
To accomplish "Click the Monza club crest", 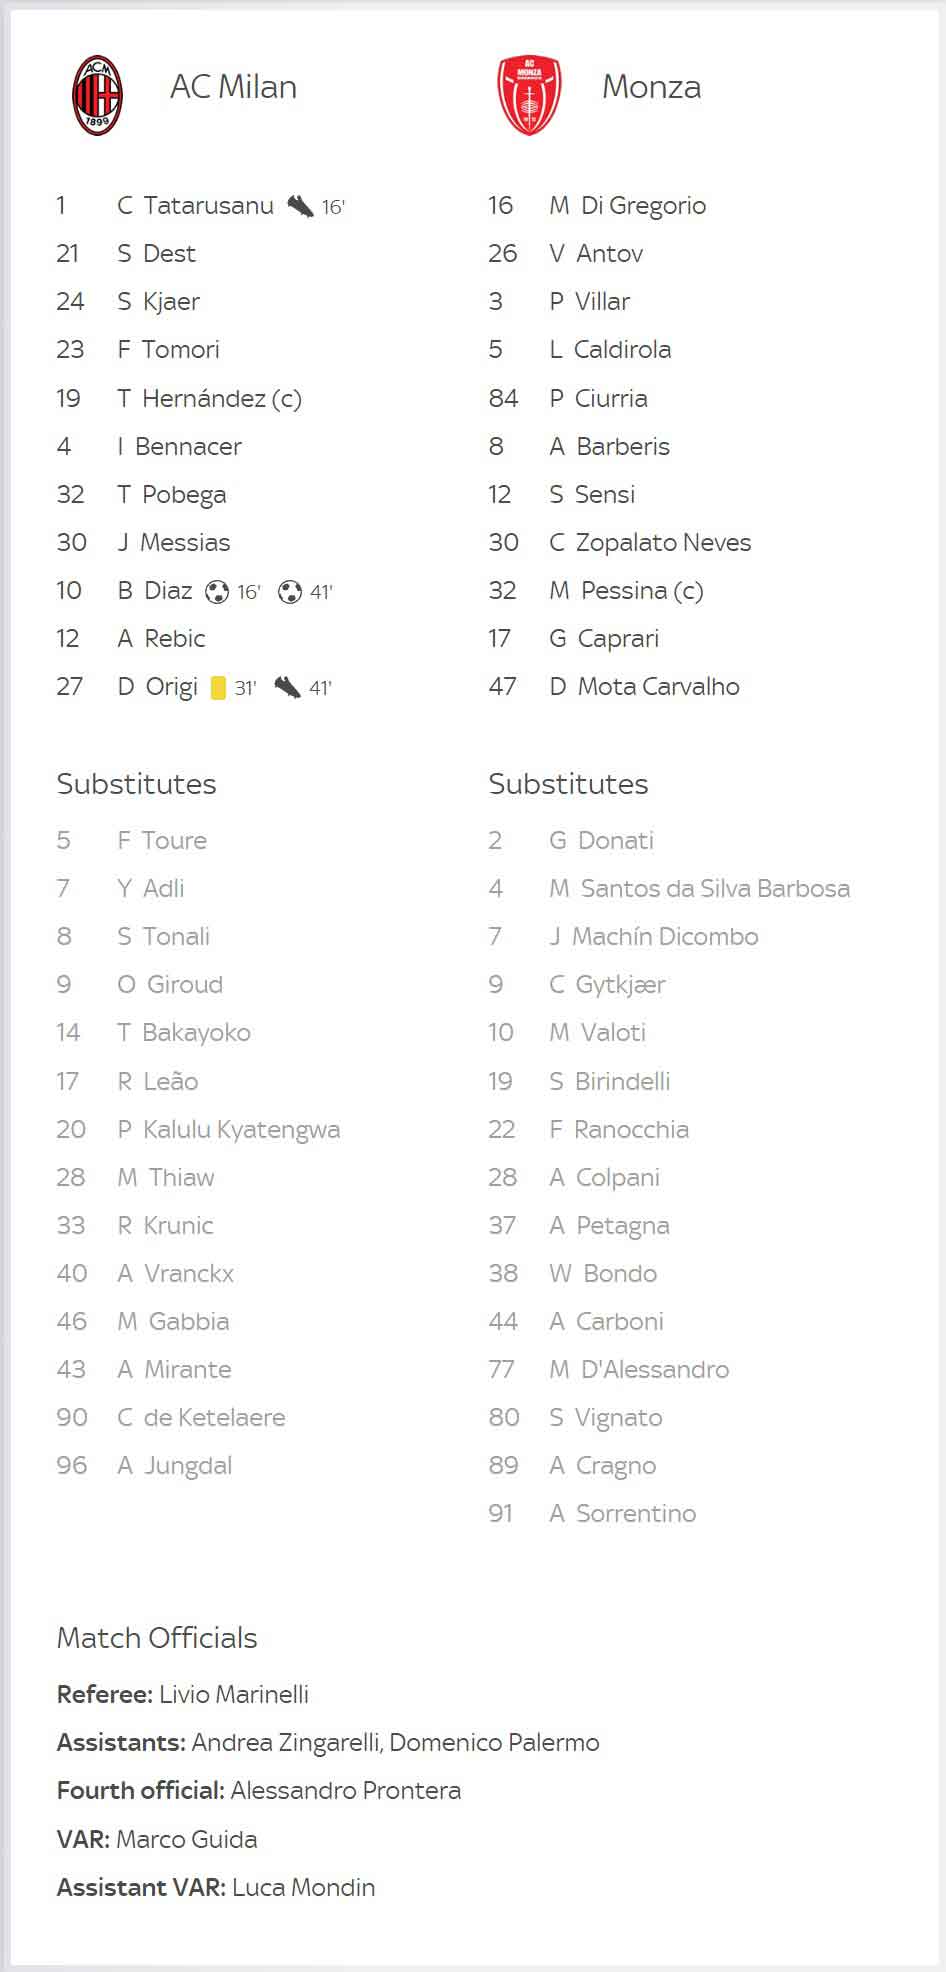I will coord(529,95).
